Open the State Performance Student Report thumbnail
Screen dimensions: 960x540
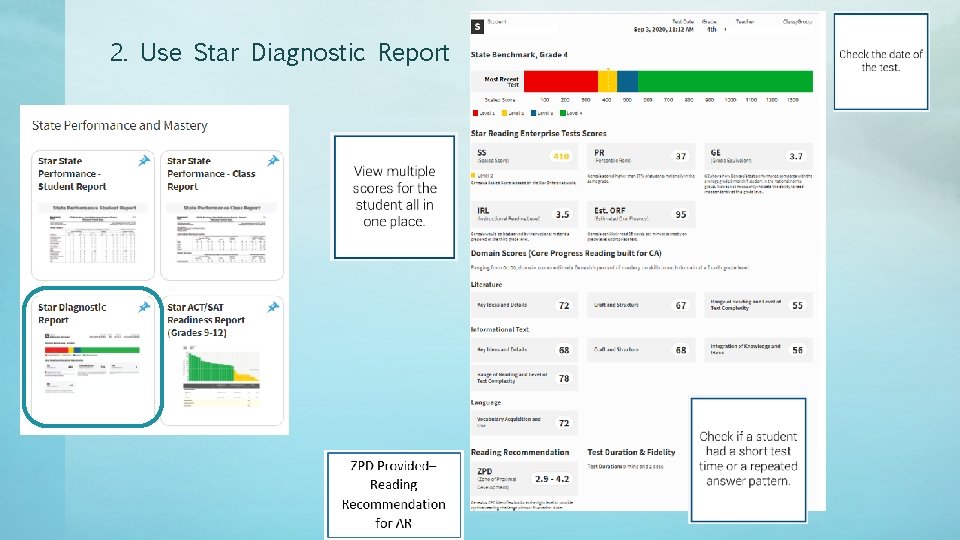click(92, 234)
